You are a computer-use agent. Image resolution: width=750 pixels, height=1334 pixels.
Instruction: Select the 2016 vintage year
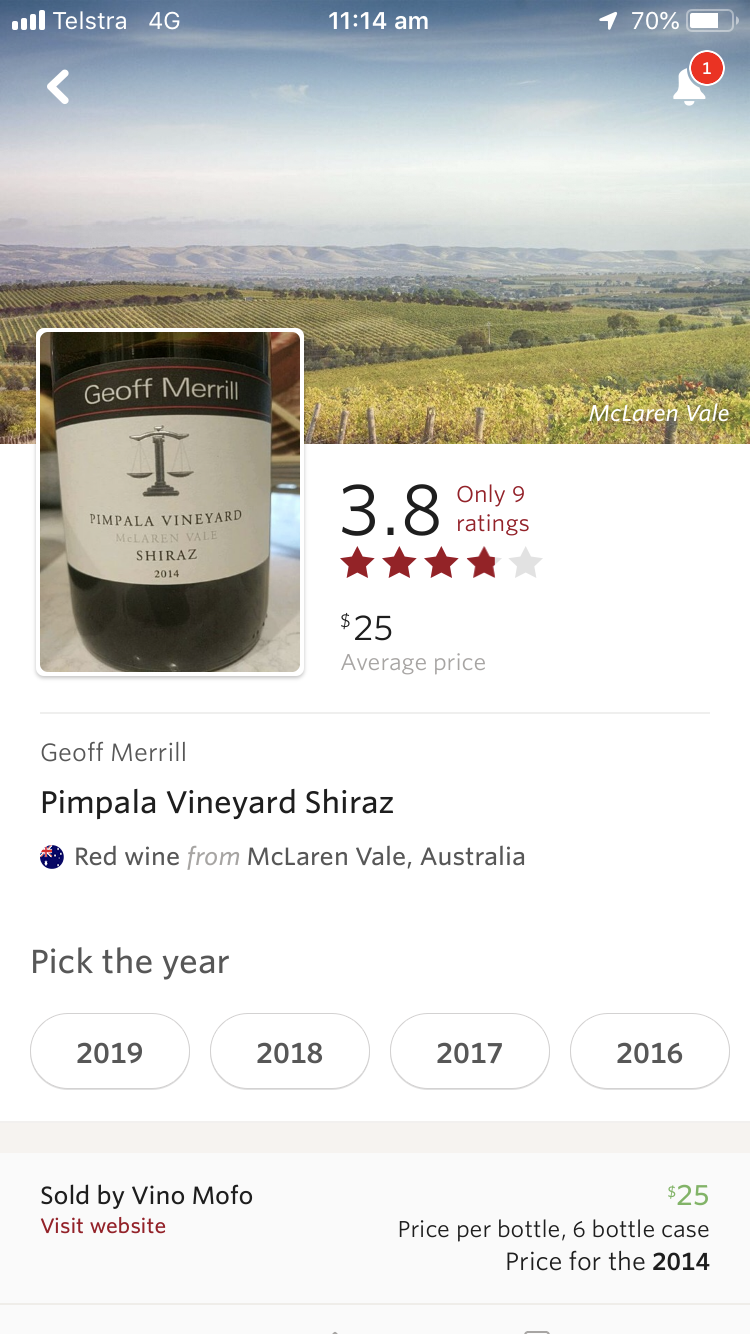[x=650, y=1052]
